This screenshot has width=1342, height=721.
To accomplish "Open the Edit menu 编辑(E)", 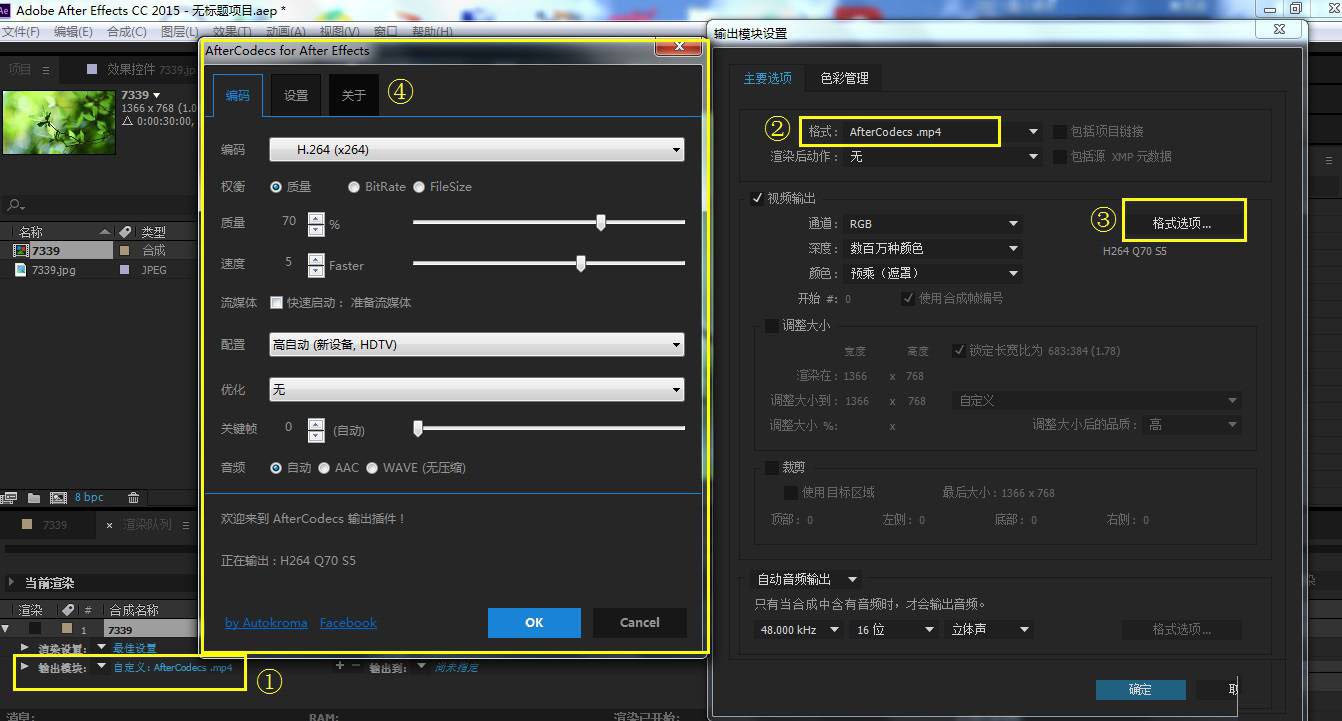I will [73, 32].
